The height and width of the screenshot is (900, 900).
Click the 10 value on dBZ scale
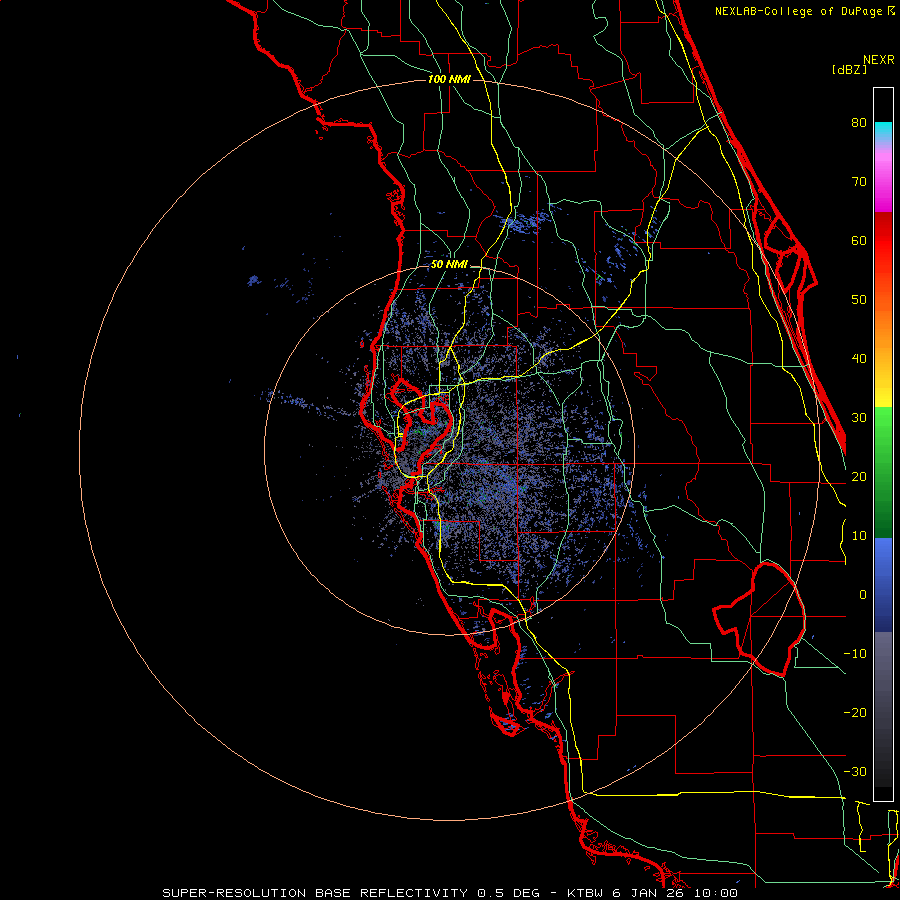(x=859, y=536)
